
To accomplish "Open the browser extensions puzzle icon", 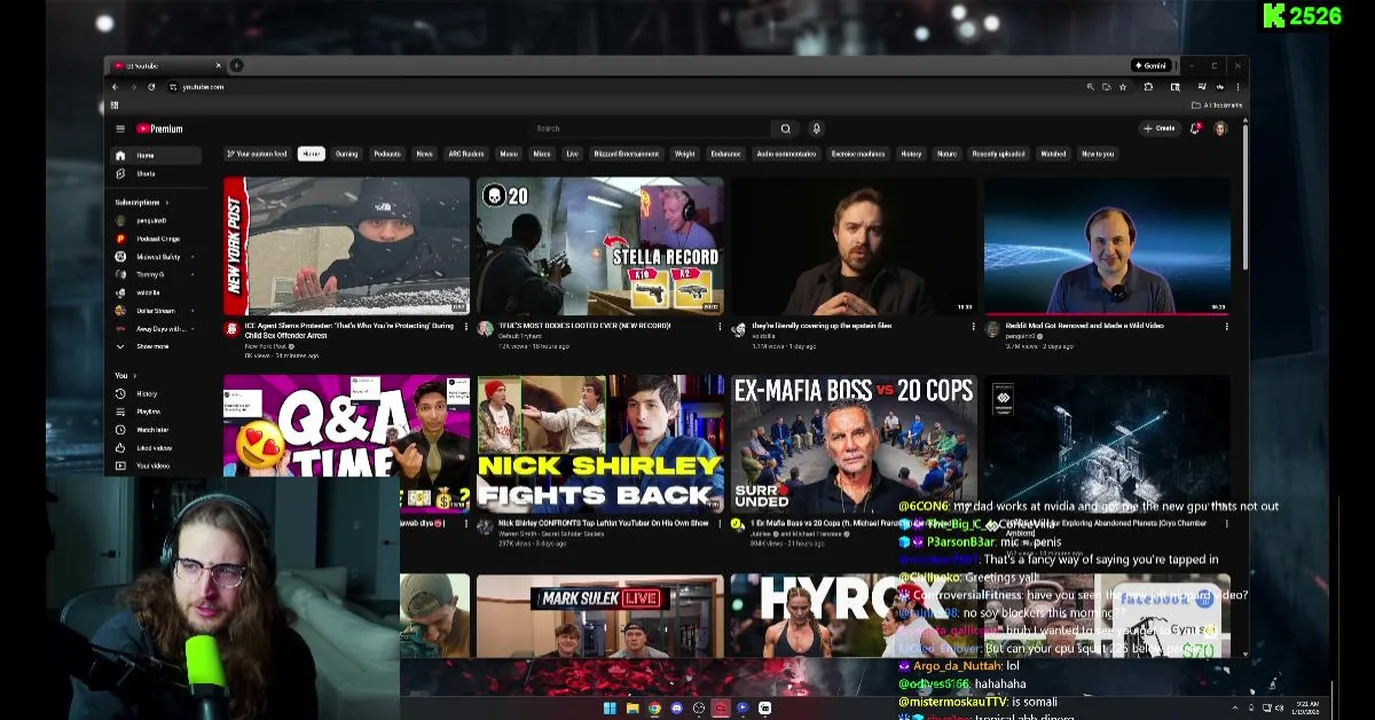I will [1148, 87].
